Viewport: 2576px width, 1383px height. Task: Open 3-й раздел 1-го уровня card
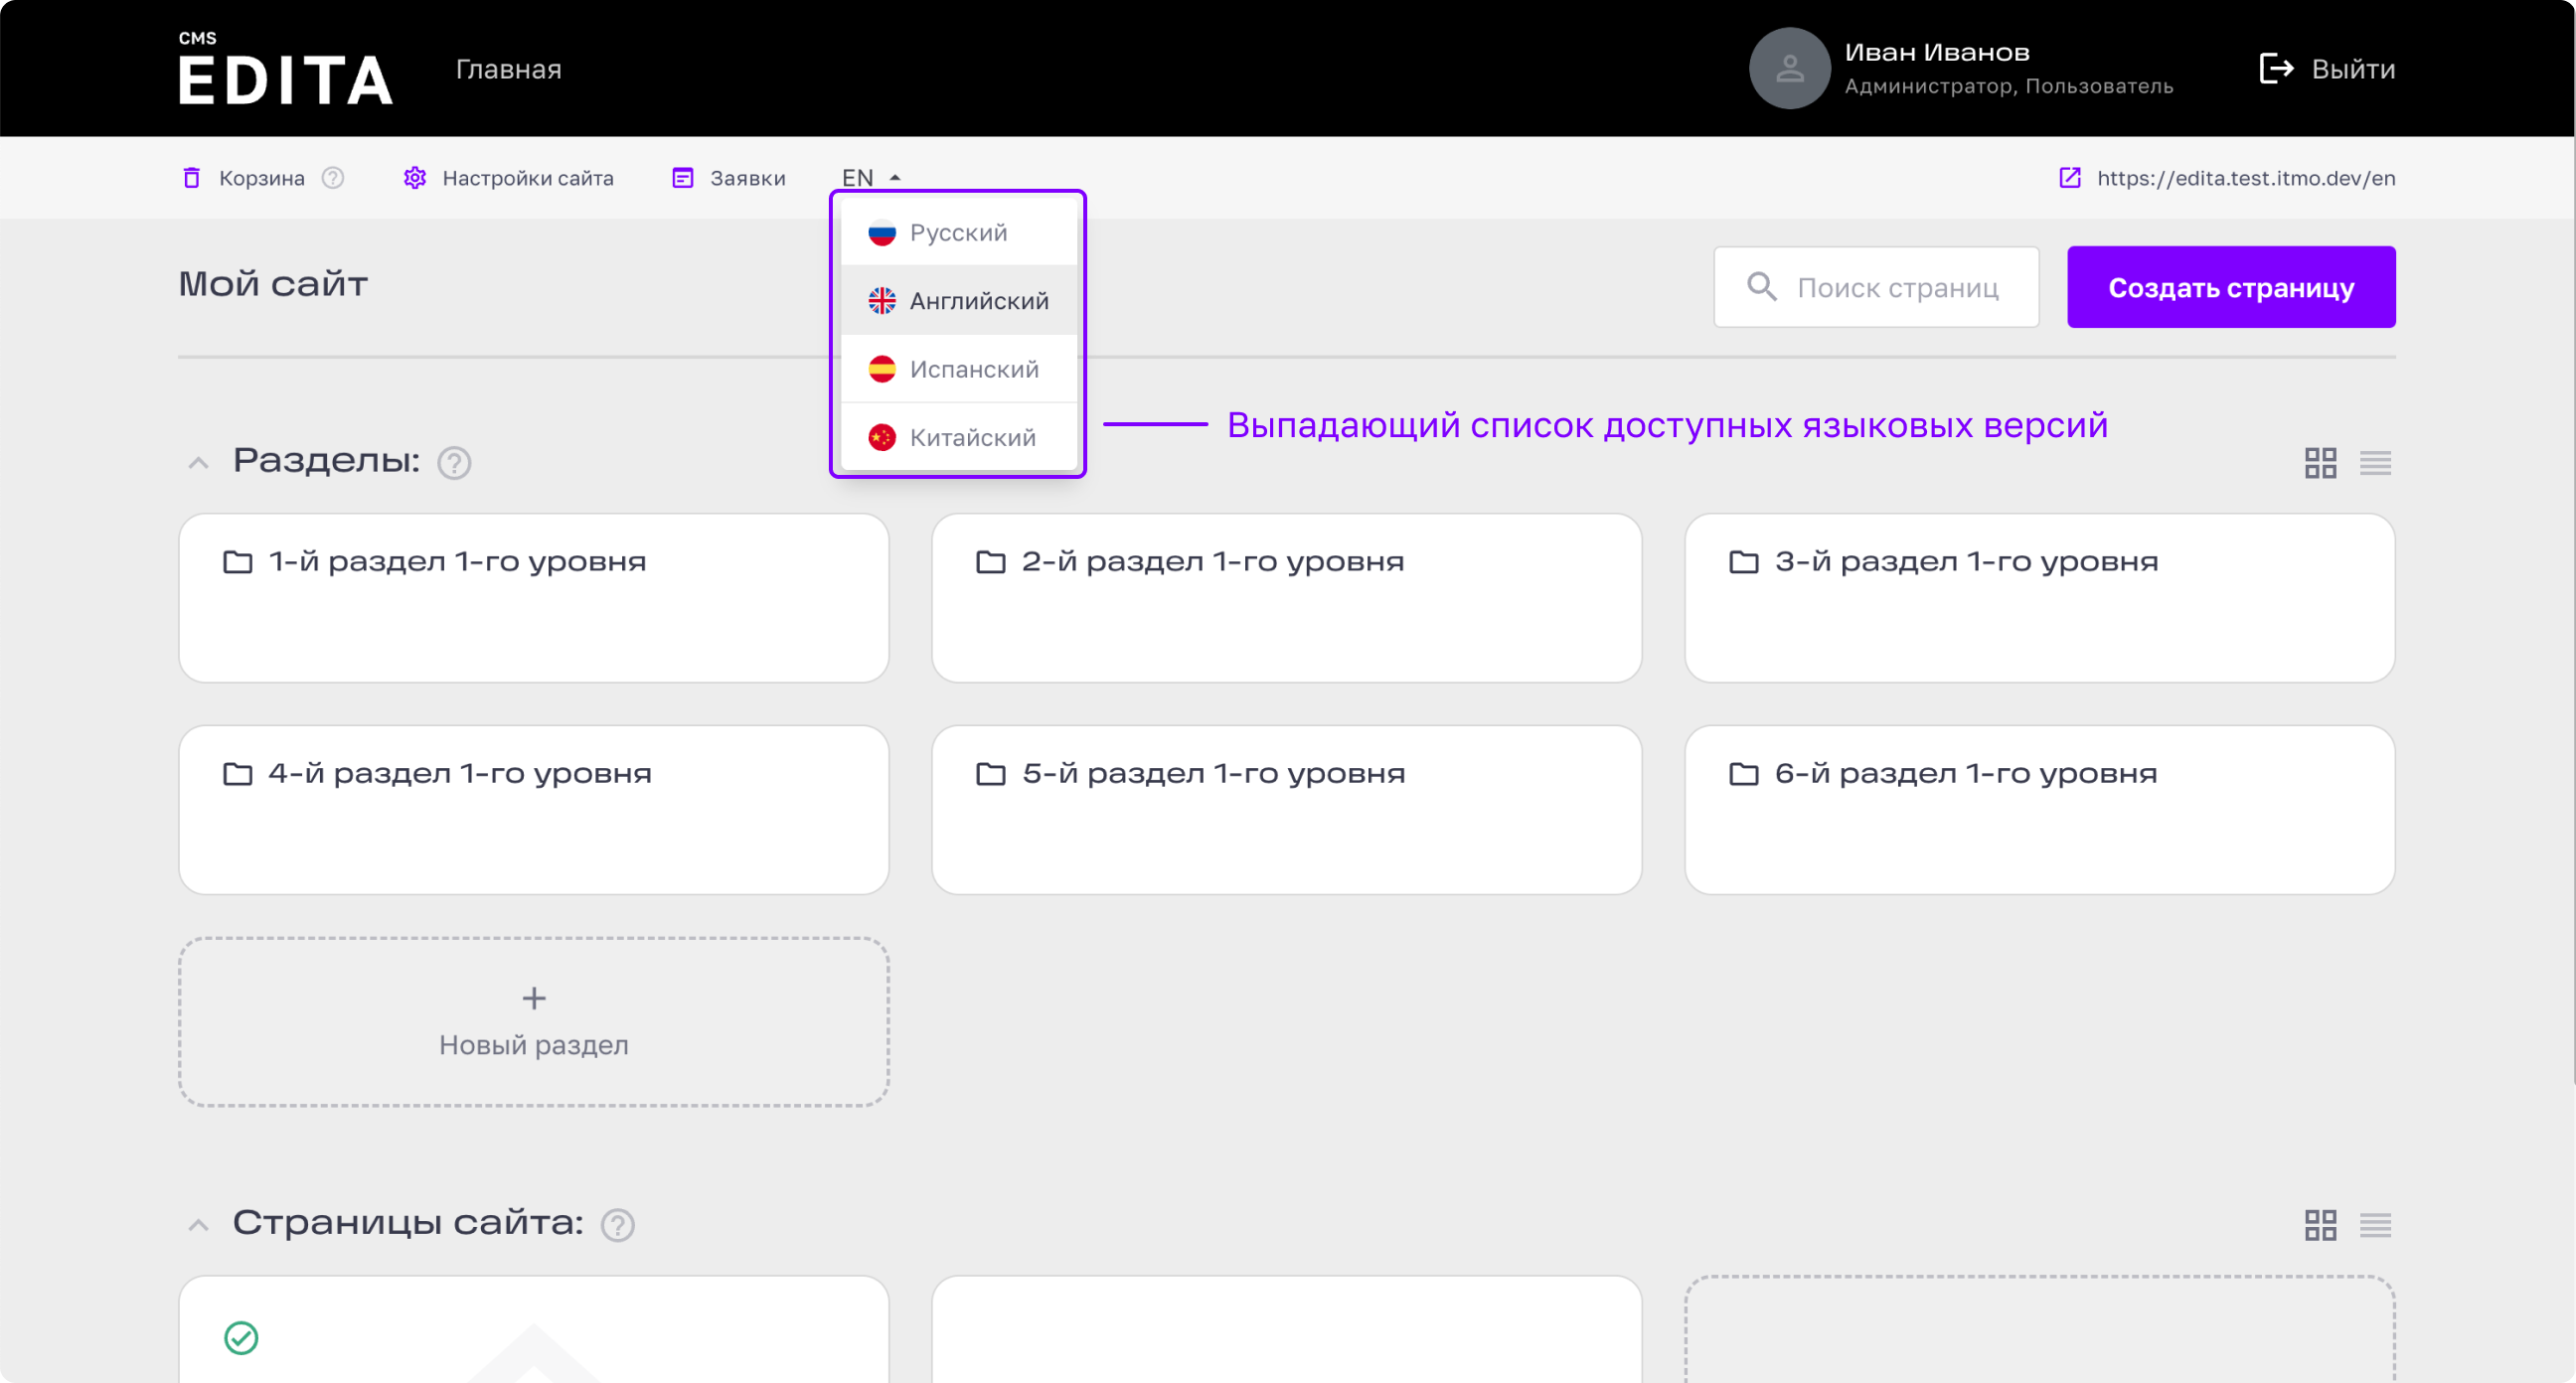coord(2039,598)
